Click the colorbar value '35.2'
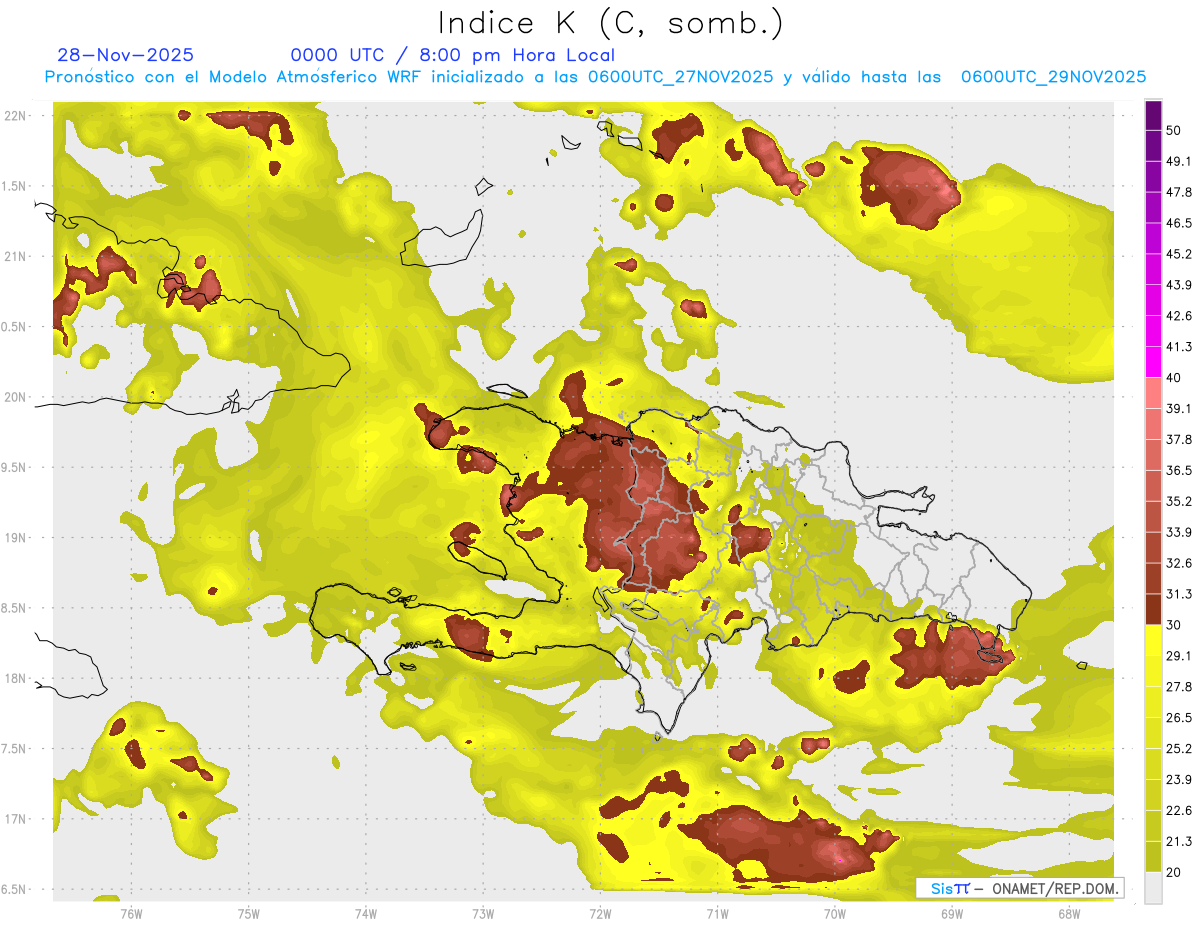The image size is (1200, 927). tap(1178, 501)
